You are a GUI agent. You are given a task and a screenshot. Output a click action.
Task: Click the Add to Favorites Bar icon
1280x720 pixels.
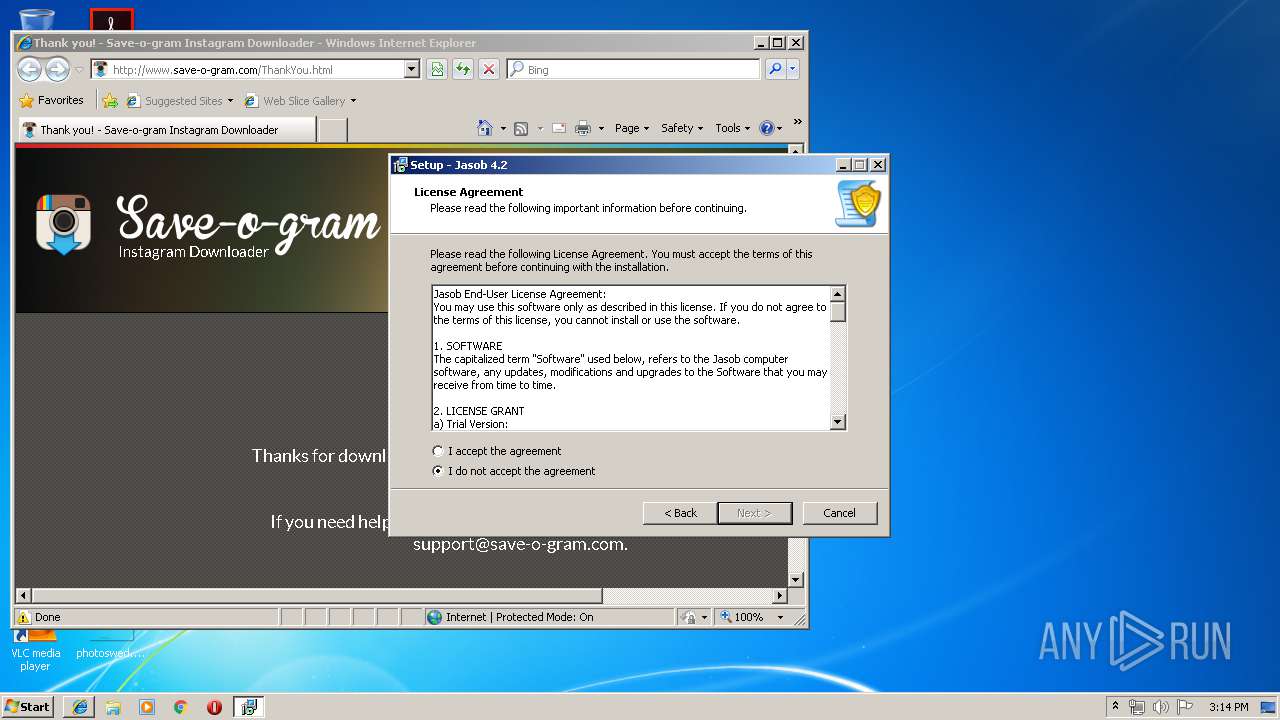coord(110,101)
